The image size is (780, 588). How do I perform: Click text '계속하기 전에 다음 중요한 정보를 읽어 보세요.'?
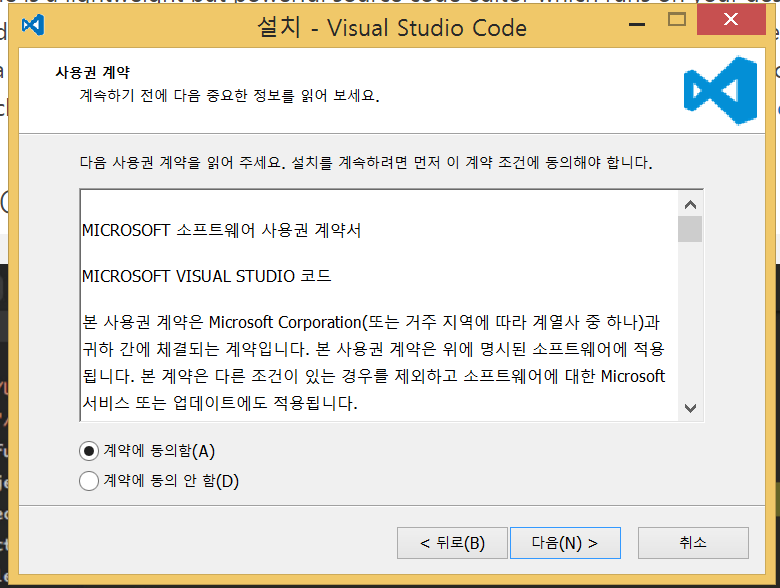pyautogui.click(x=229, y=95)
